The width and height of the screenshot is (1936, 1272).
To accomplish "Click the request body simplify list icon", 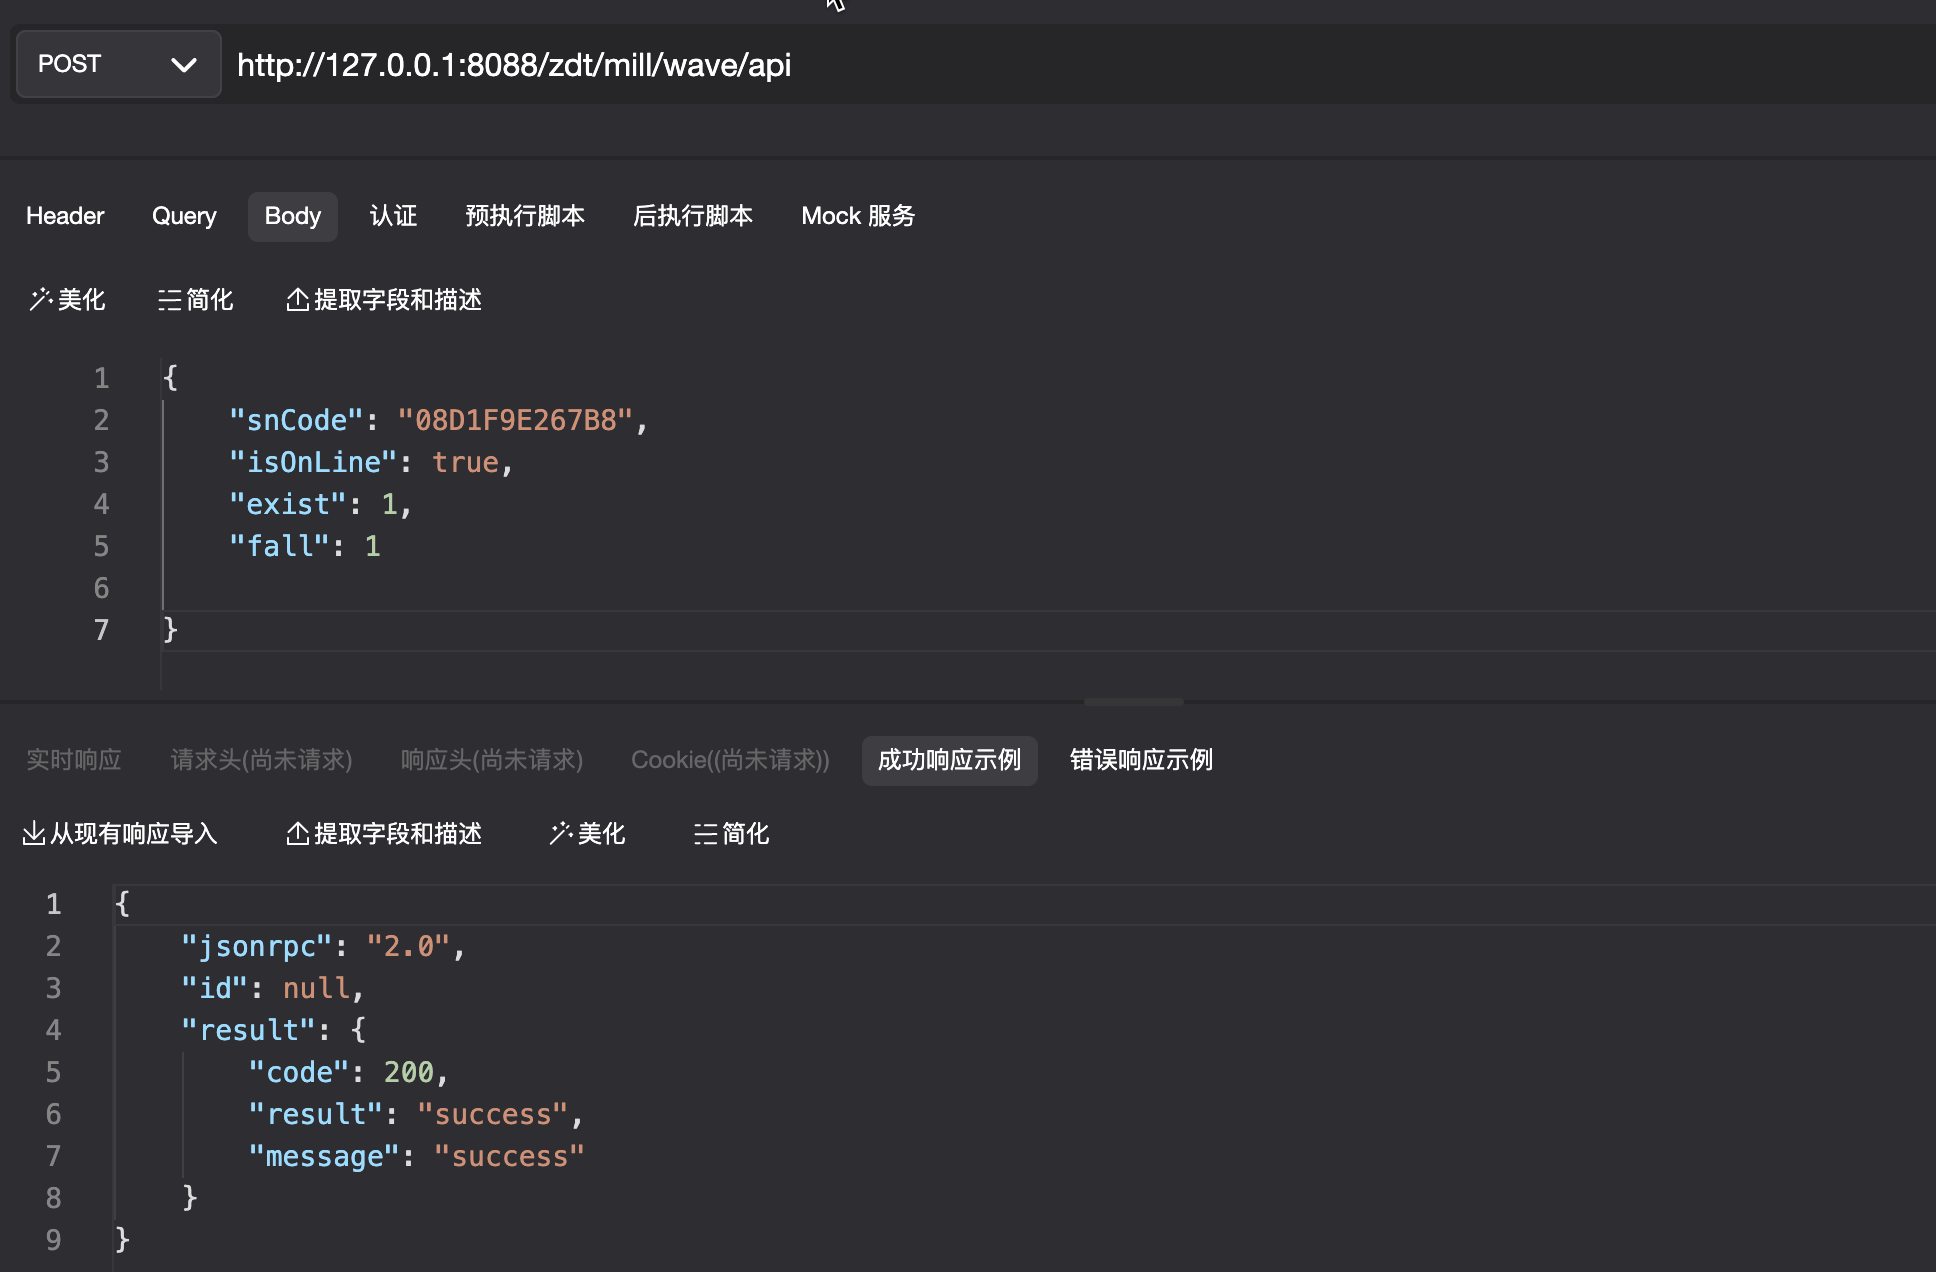I will tap(169, 300).
